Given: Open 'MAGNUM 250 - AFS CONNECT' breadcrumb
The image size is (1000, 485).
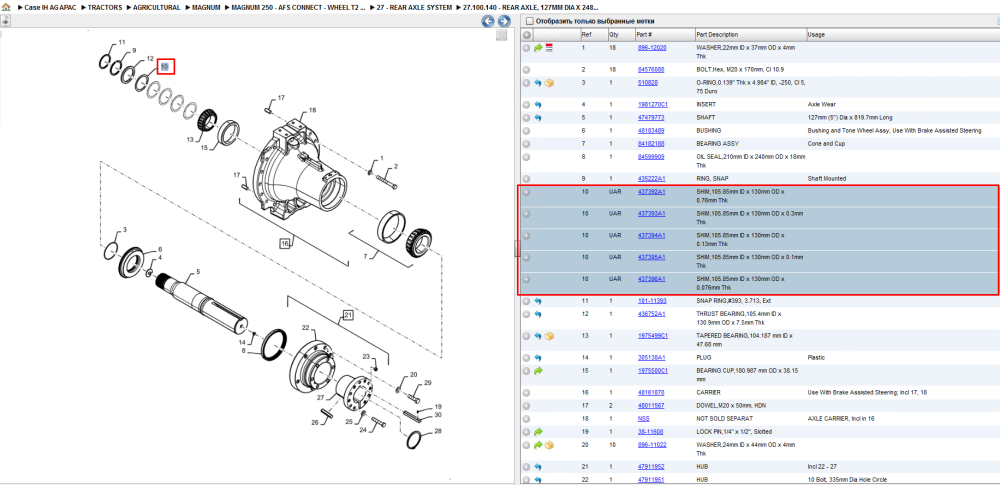Looking at the screenshot, I should 298,8.
